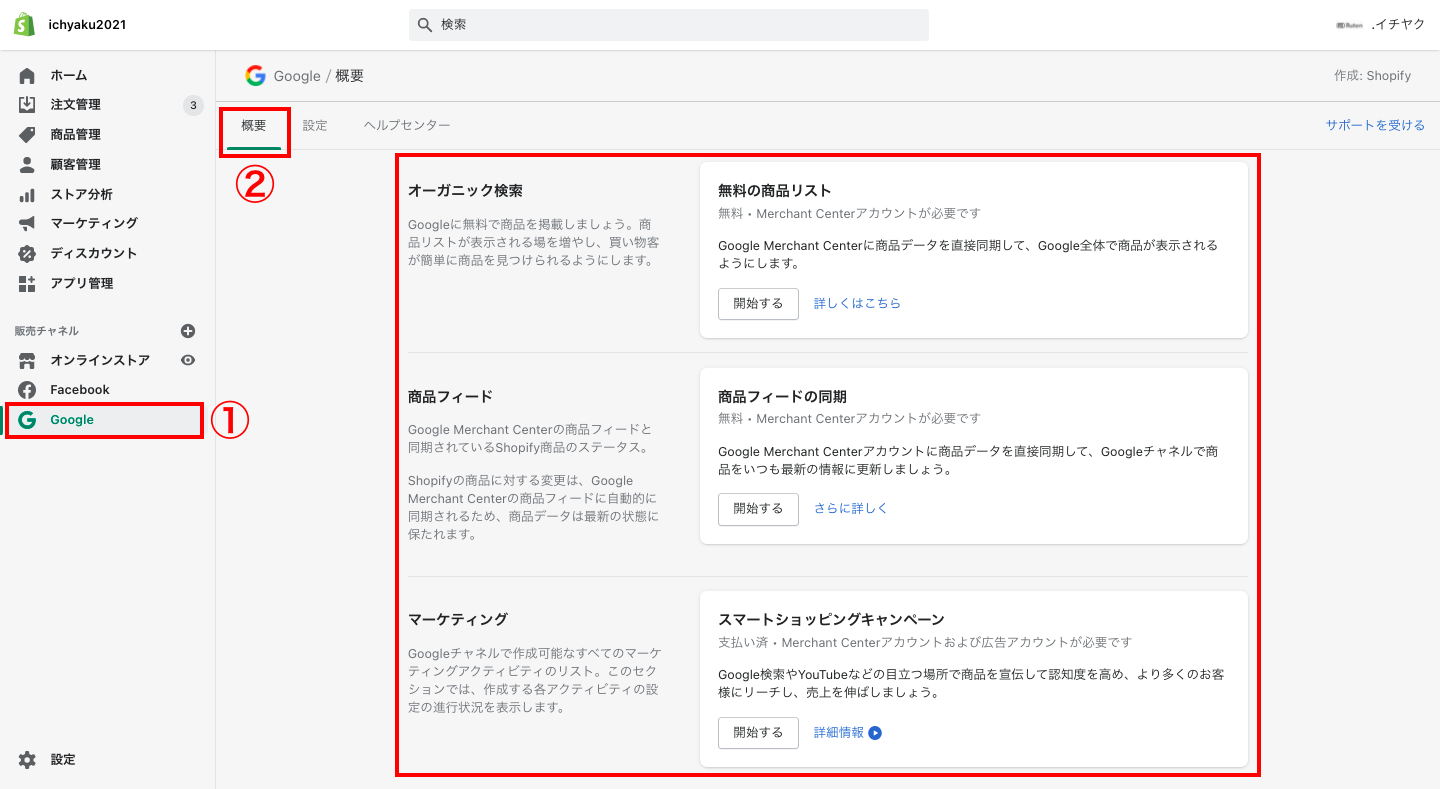
Task: Click the 無料の商品リスト card title
Action: pyautogui.click(x=775, y=190)
